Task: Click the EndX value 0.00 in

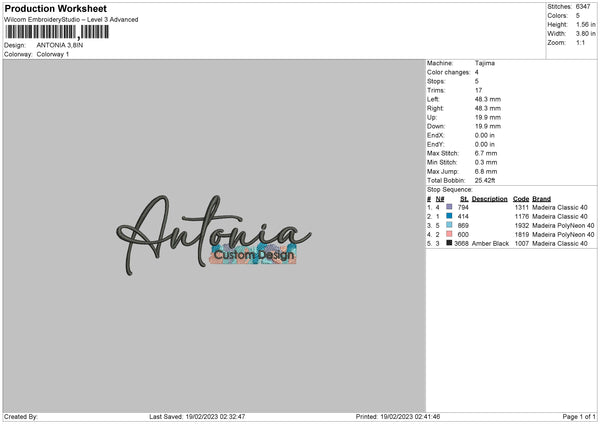Action: click(x=485, y=135)
